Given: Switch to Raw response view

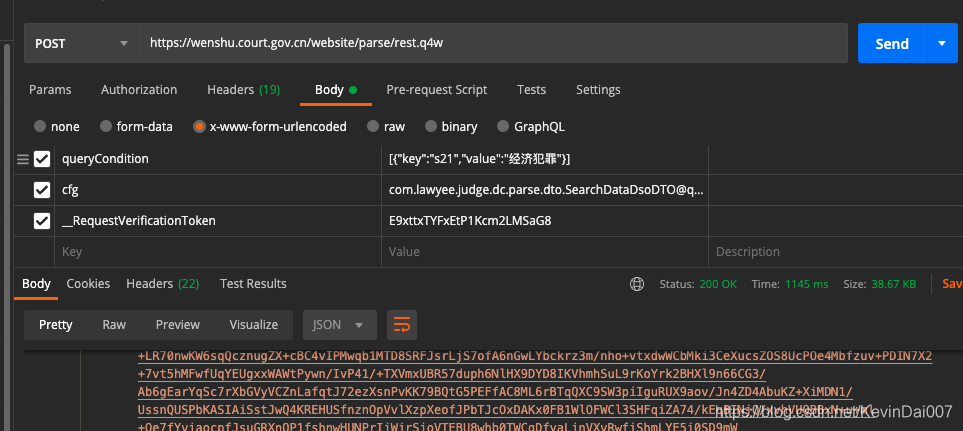Looking at the screenshot, I should coord(114,325).
